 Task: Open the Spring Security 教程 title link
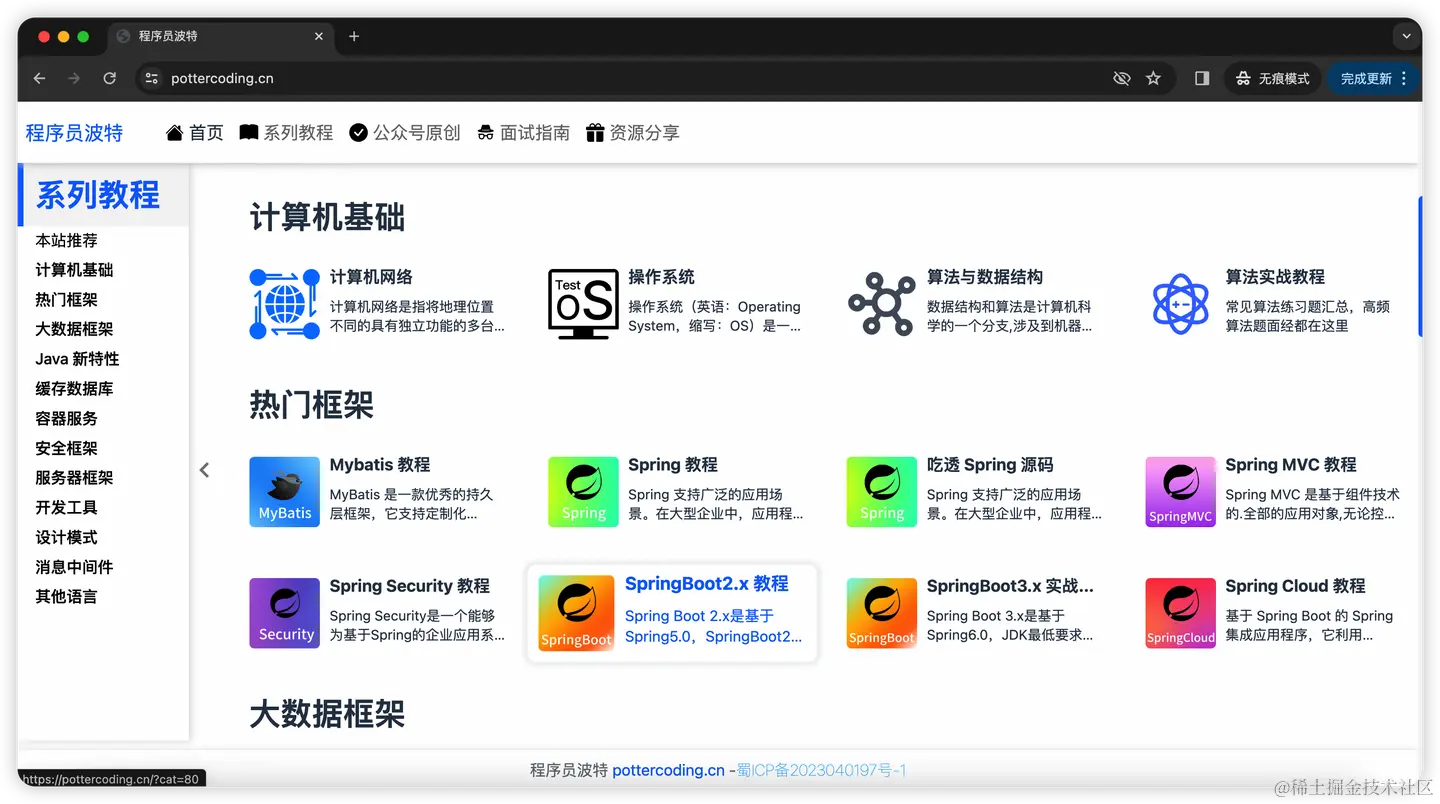pyautogui.click(x=409, y=585)
